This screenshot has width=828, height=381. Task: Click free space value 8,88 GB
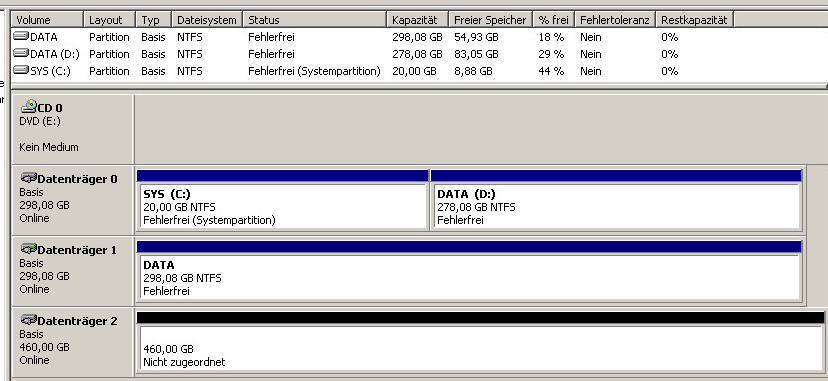(473, 71)
